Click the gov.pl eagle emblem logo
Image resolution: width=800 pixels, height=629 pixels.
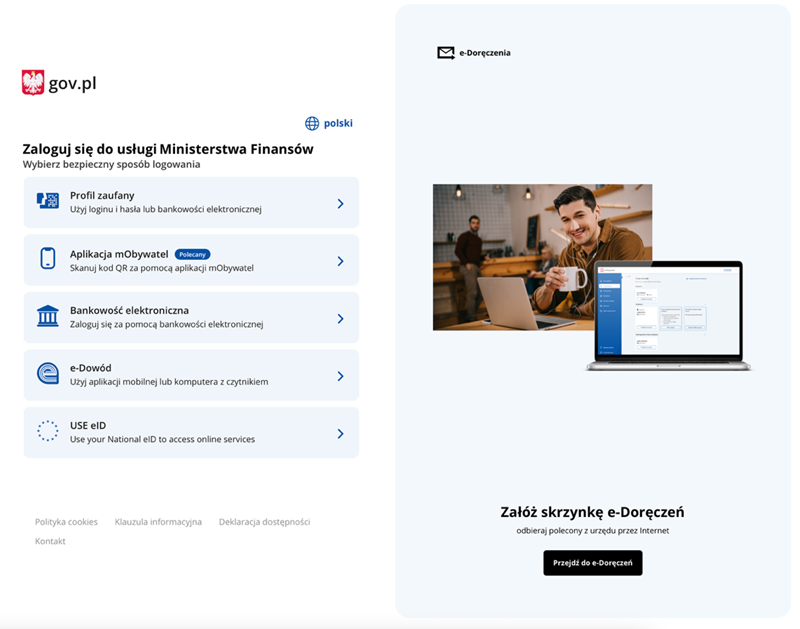(x=33, y=83)
